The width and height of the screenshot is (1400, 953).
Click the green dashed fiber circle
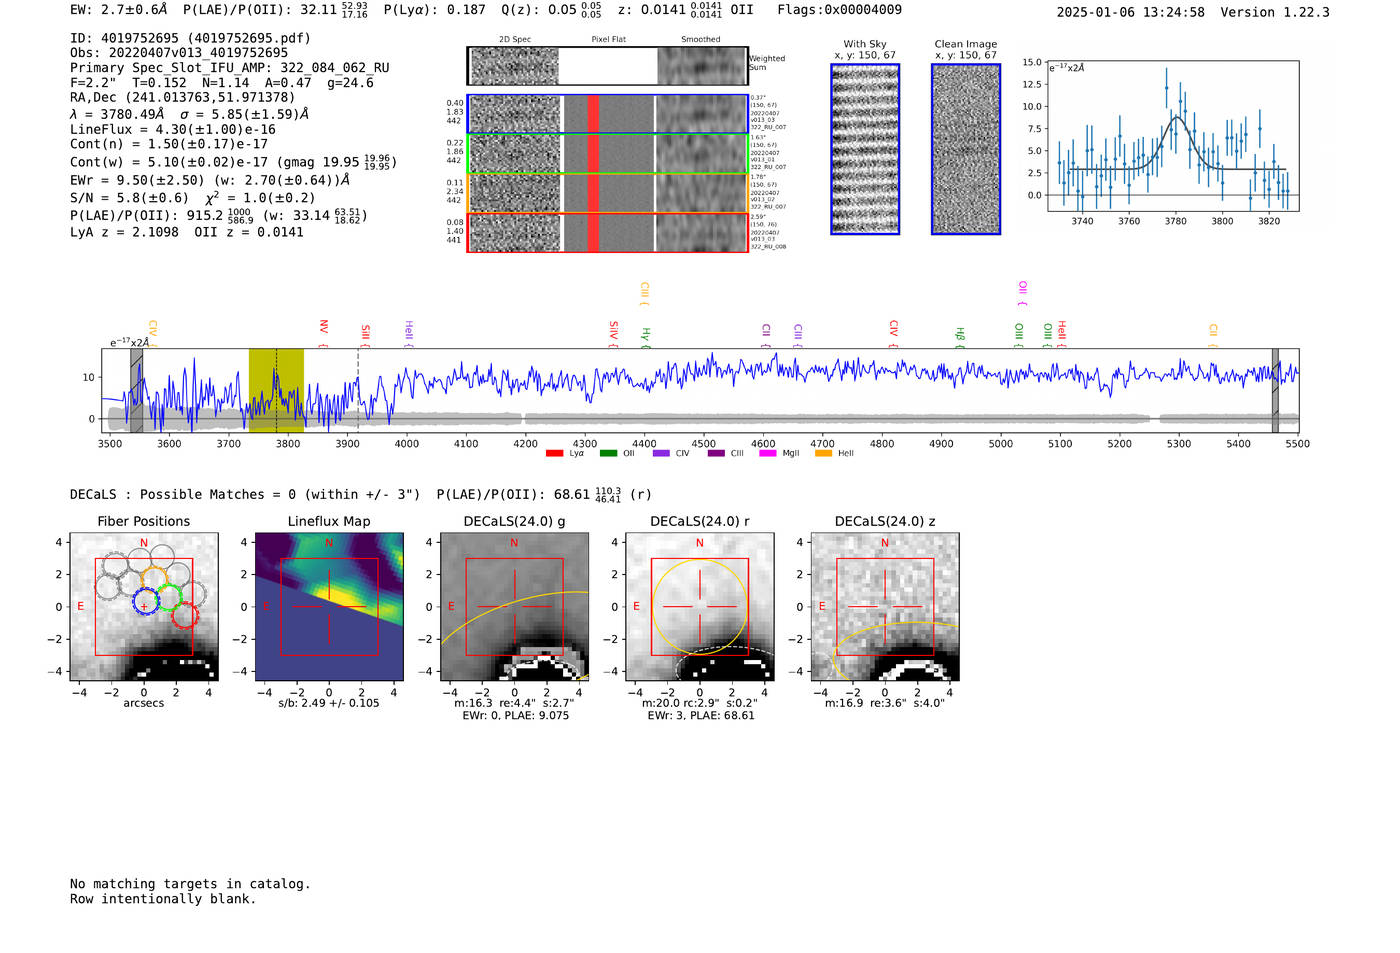[x=170, y=598]
